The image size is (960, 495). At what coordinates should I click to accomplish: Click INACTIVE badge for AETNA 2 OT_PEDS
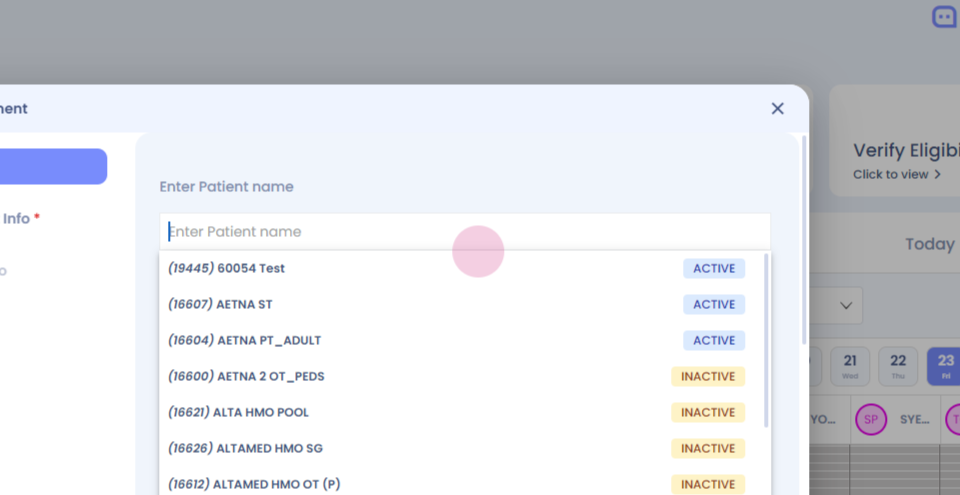(708, 376)
